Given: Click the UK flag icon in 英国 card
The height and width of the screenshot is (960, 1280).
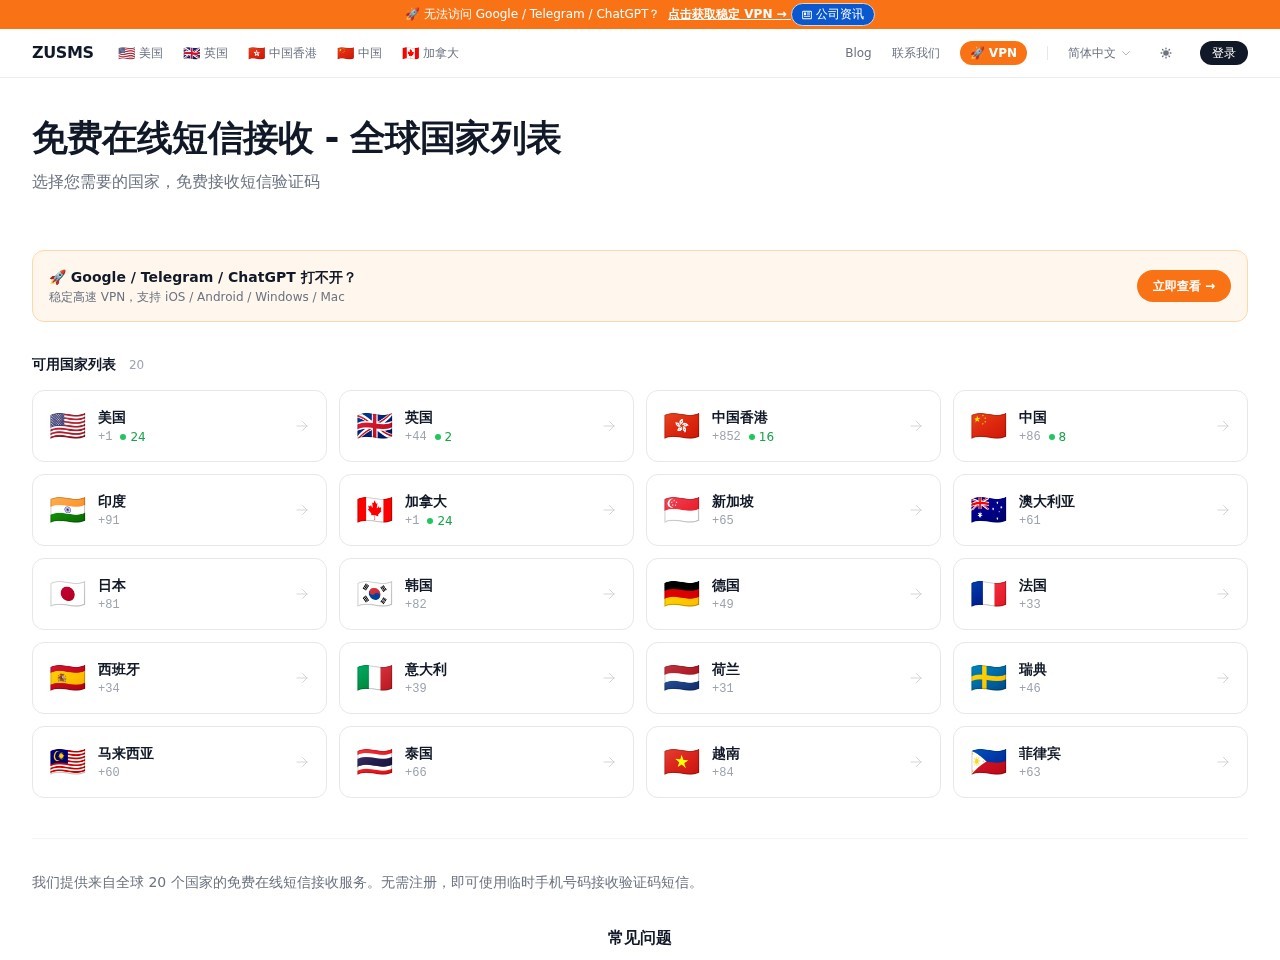Looking at the screenshot, I should tap(375, 426).
